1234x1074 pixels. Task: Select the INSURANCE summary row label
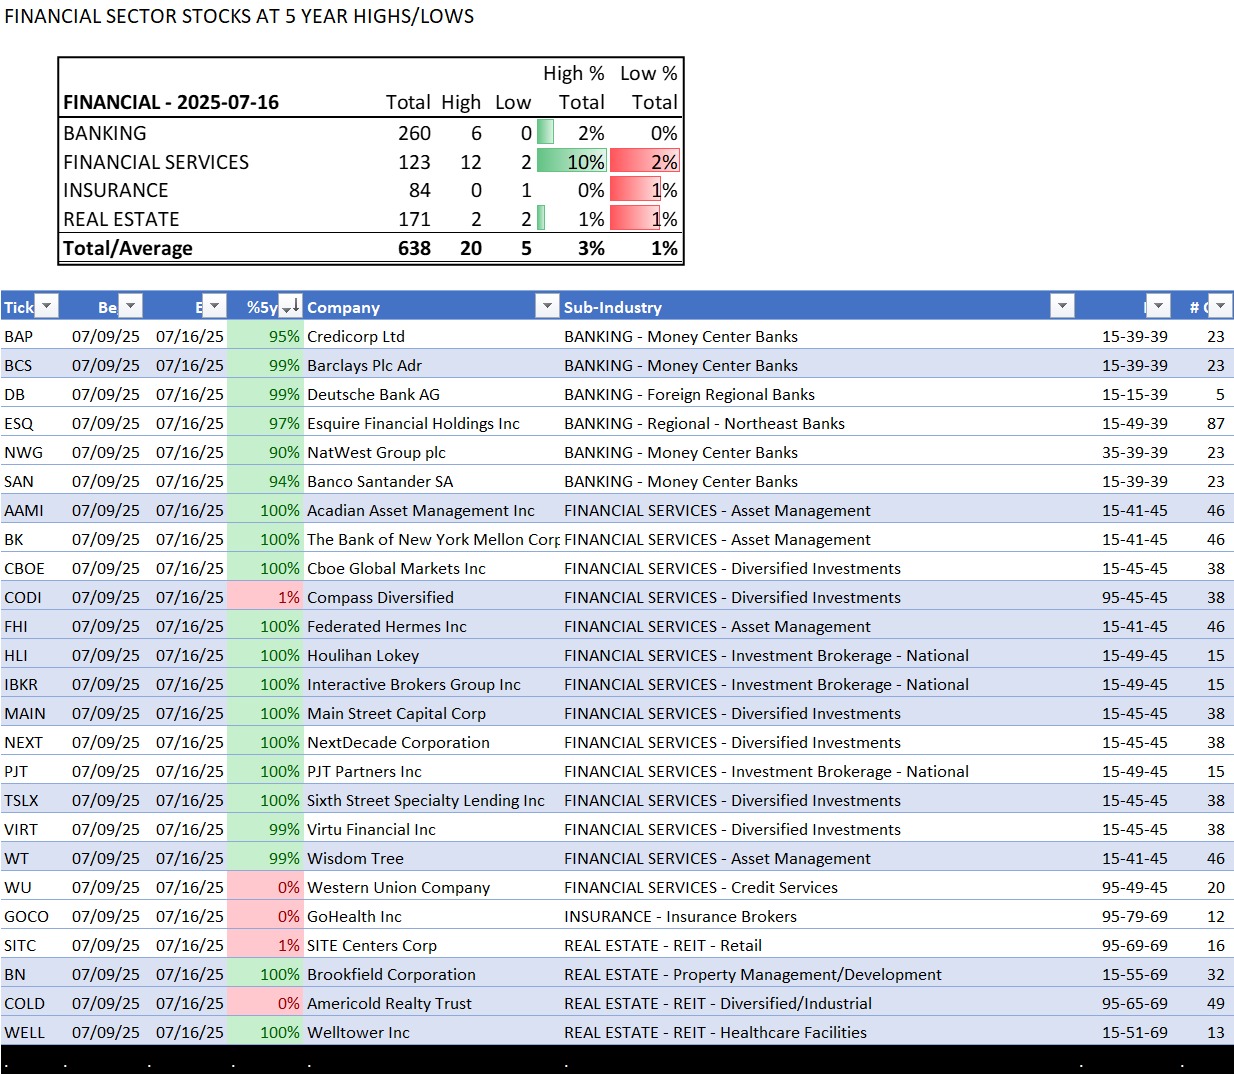coord(116,190)
